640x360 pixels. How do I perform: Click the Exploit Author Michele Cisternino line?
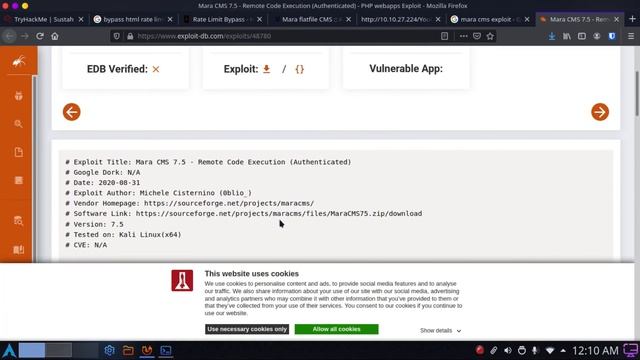[x=158, y=193]
